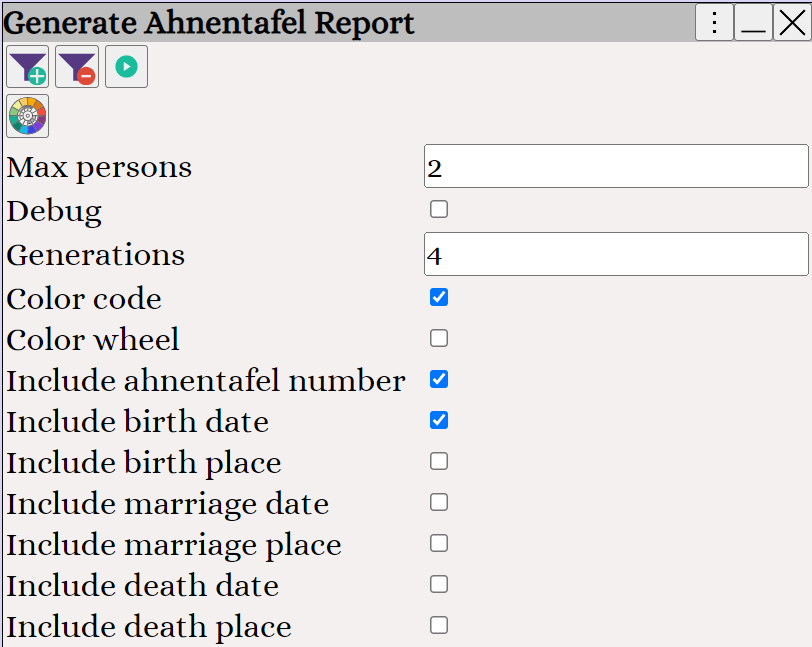Check Include marriage date
The height and width of the screenshot is (647, 812).
click(x=439, y=502)
